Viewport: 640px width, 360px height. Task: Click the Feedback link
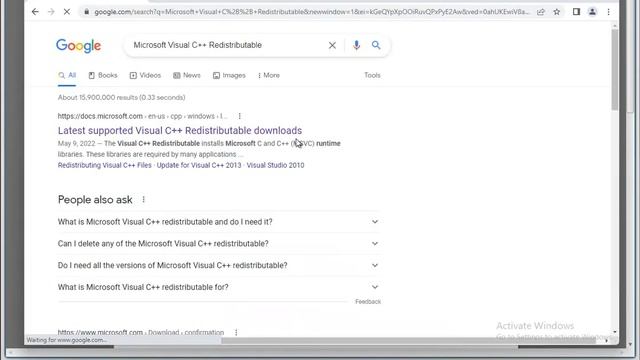coord(368,302)
